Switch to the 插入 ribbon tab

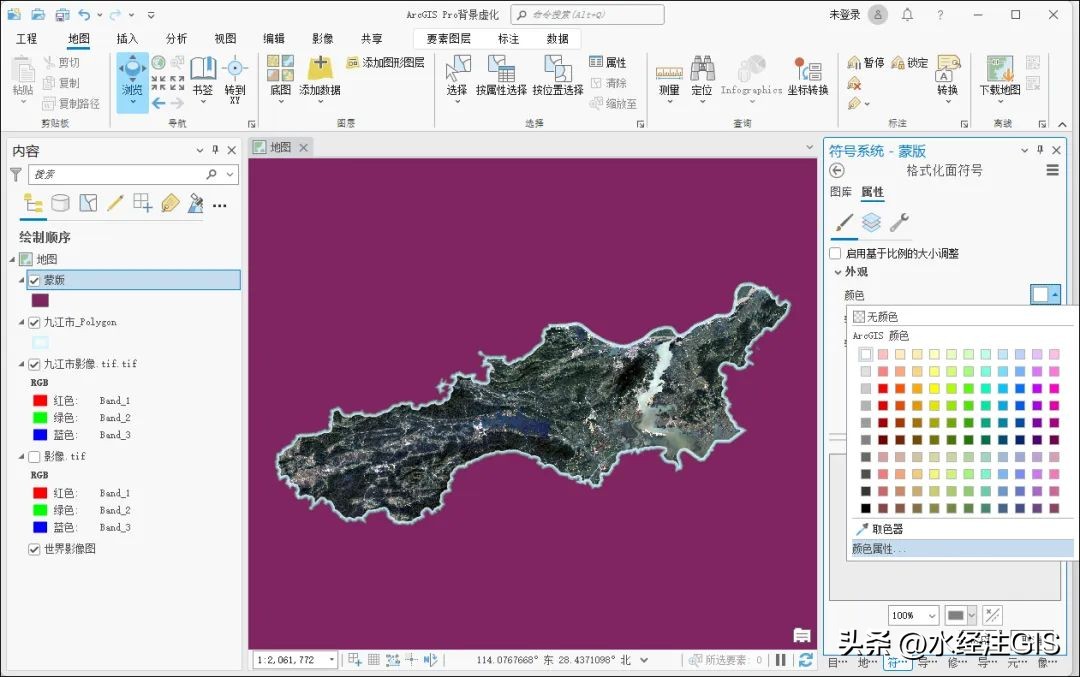pos(128,38)
